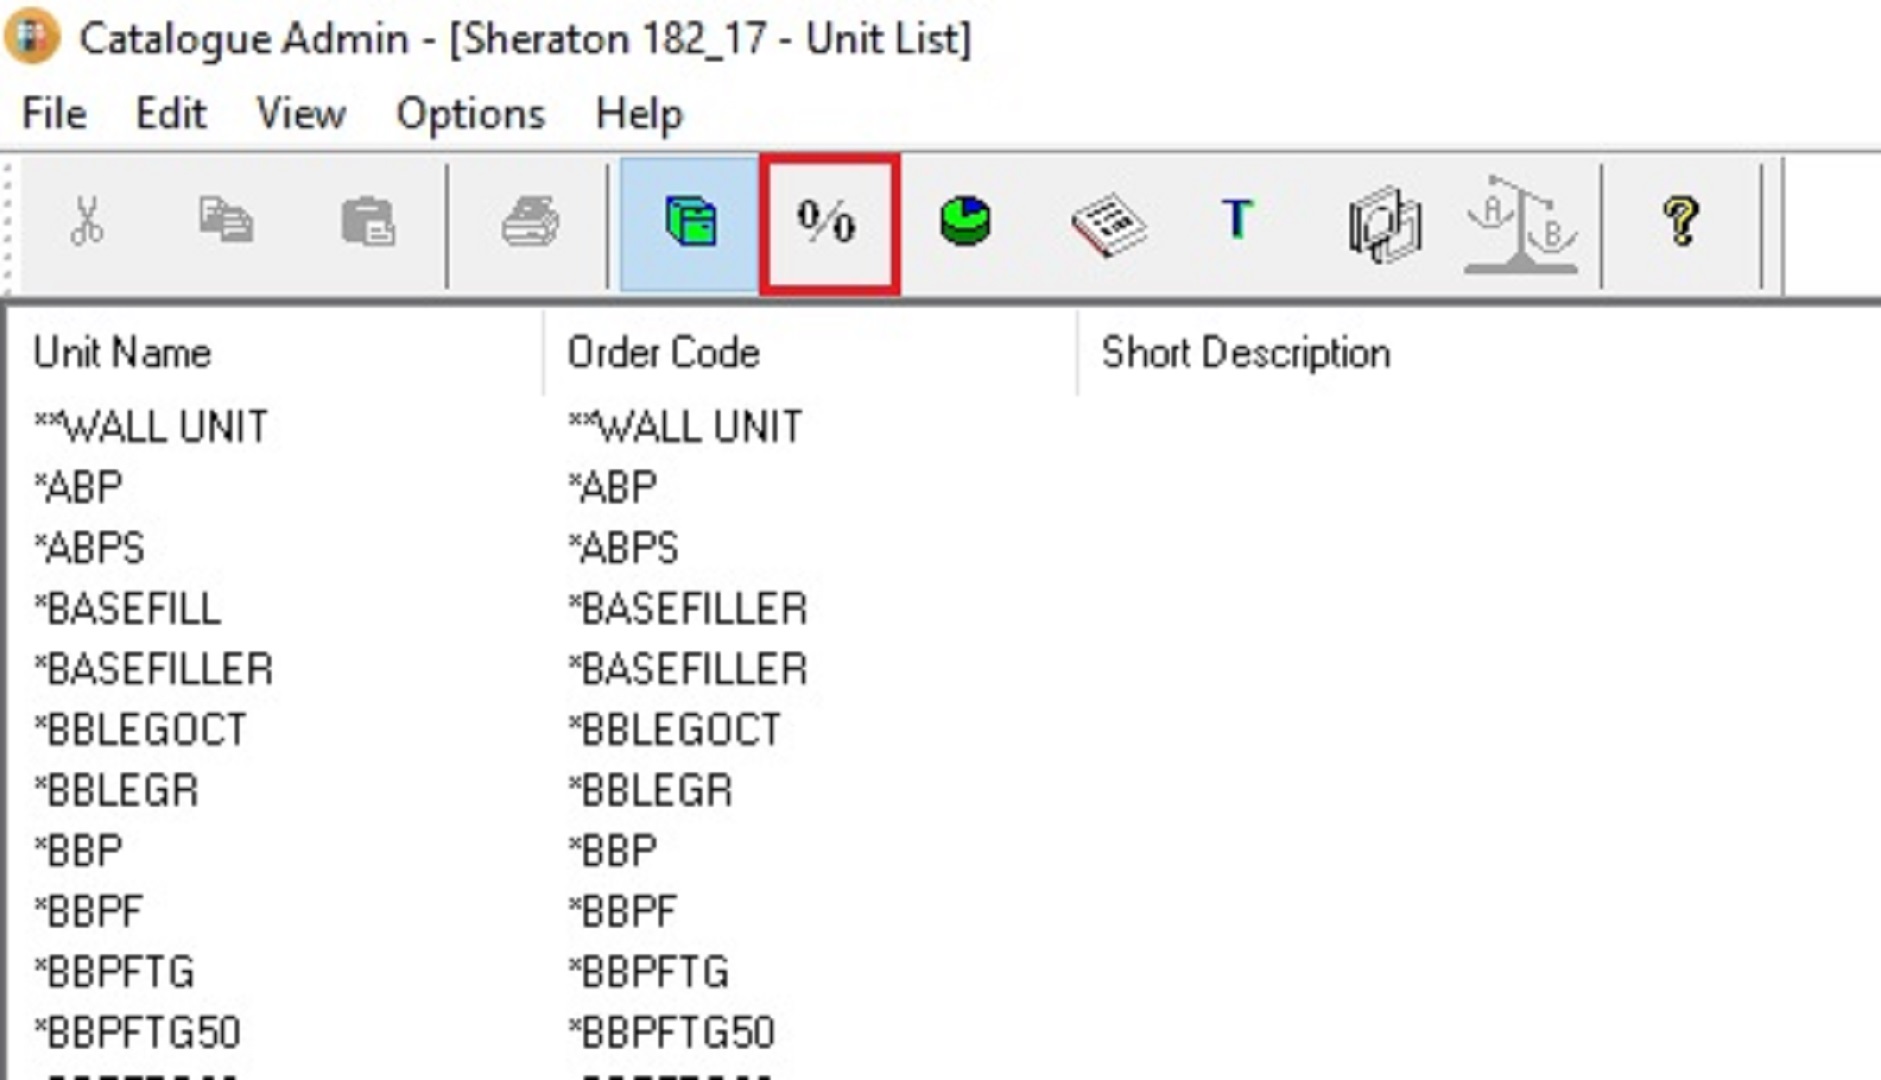Image resolution: width=1881 pixels, height=1080 pixels.
Task: Open the Edit menu
Action: (171, 113)
